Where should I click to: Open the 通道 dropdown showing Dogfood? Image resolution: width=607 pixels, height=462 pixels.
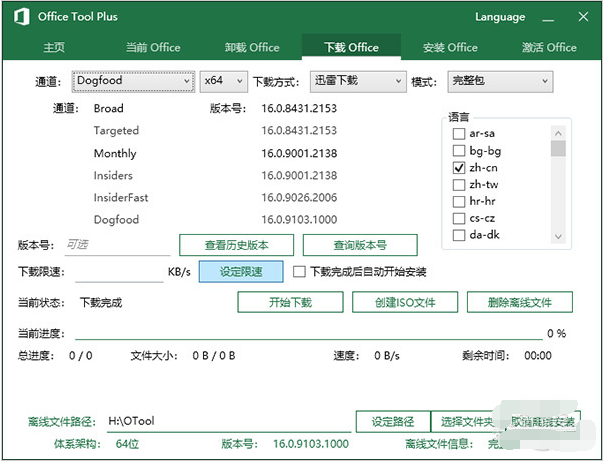coord(133,81)
